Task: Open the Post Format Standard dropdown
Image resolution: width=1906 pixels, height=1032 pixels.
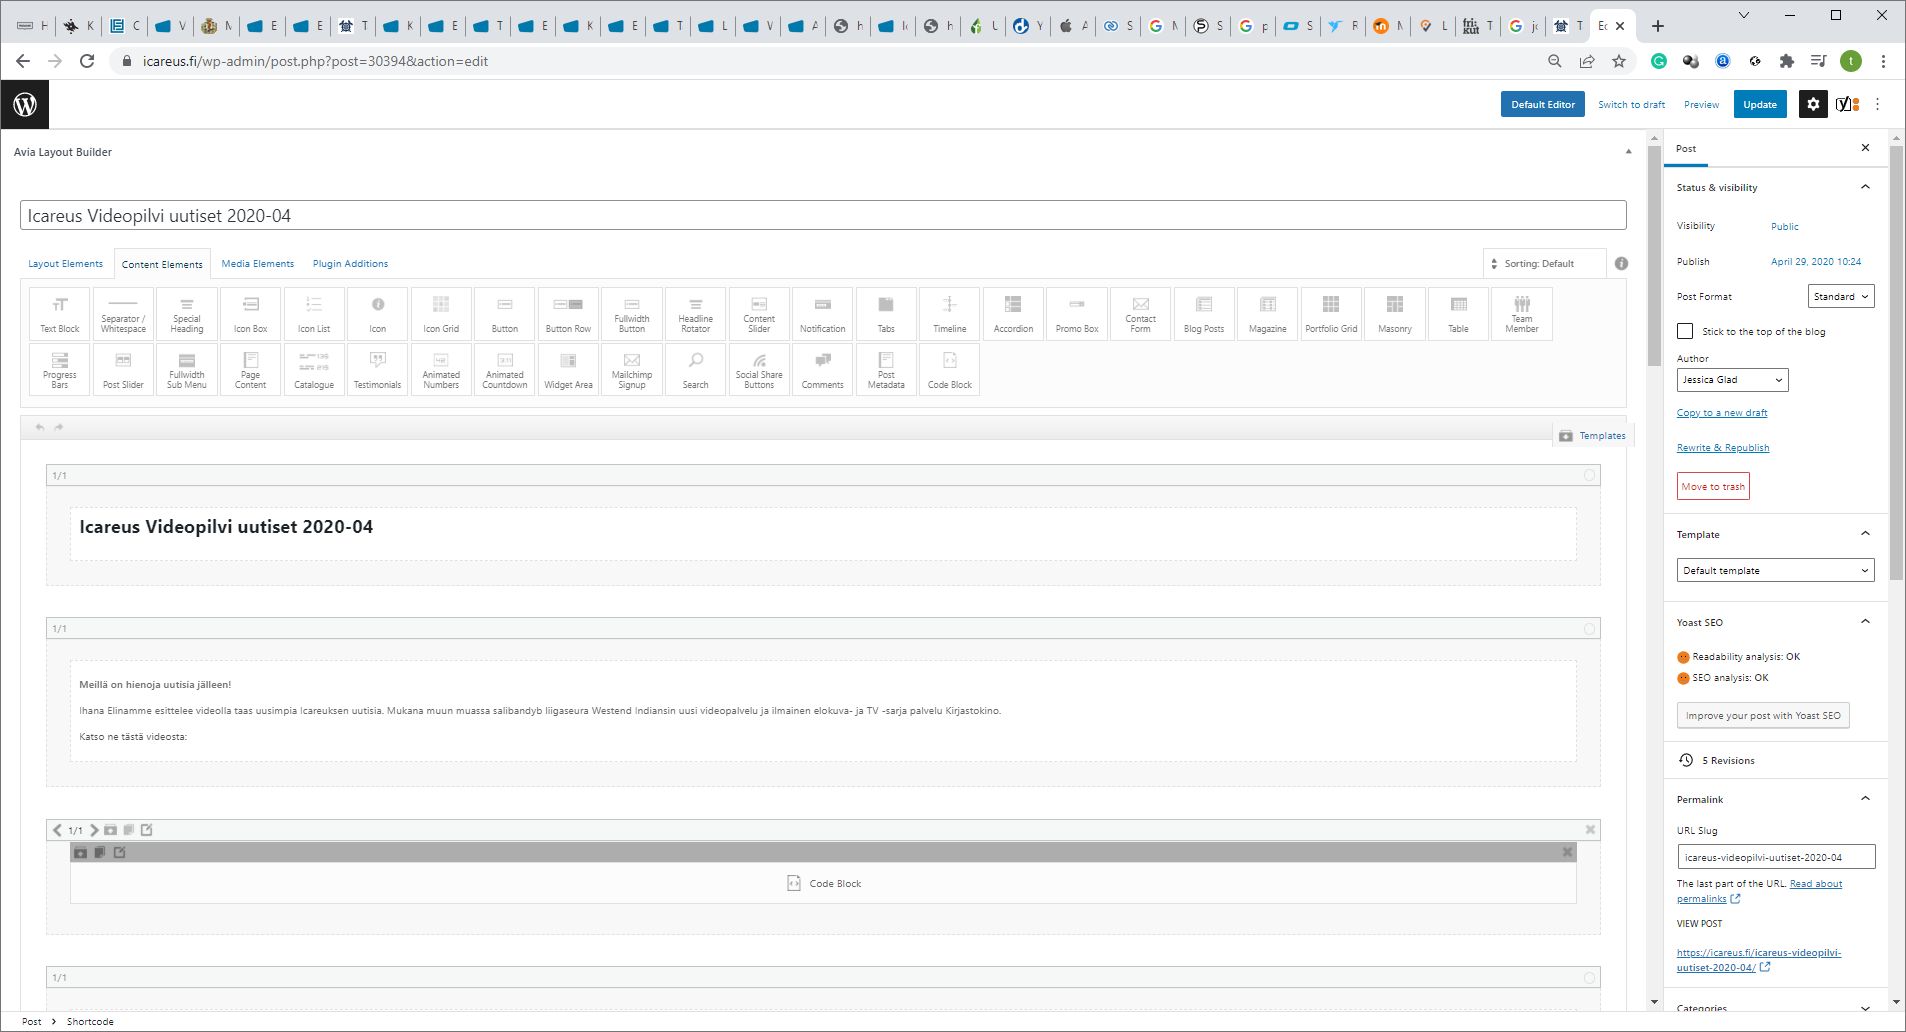Action: (x=1841, y=296)
